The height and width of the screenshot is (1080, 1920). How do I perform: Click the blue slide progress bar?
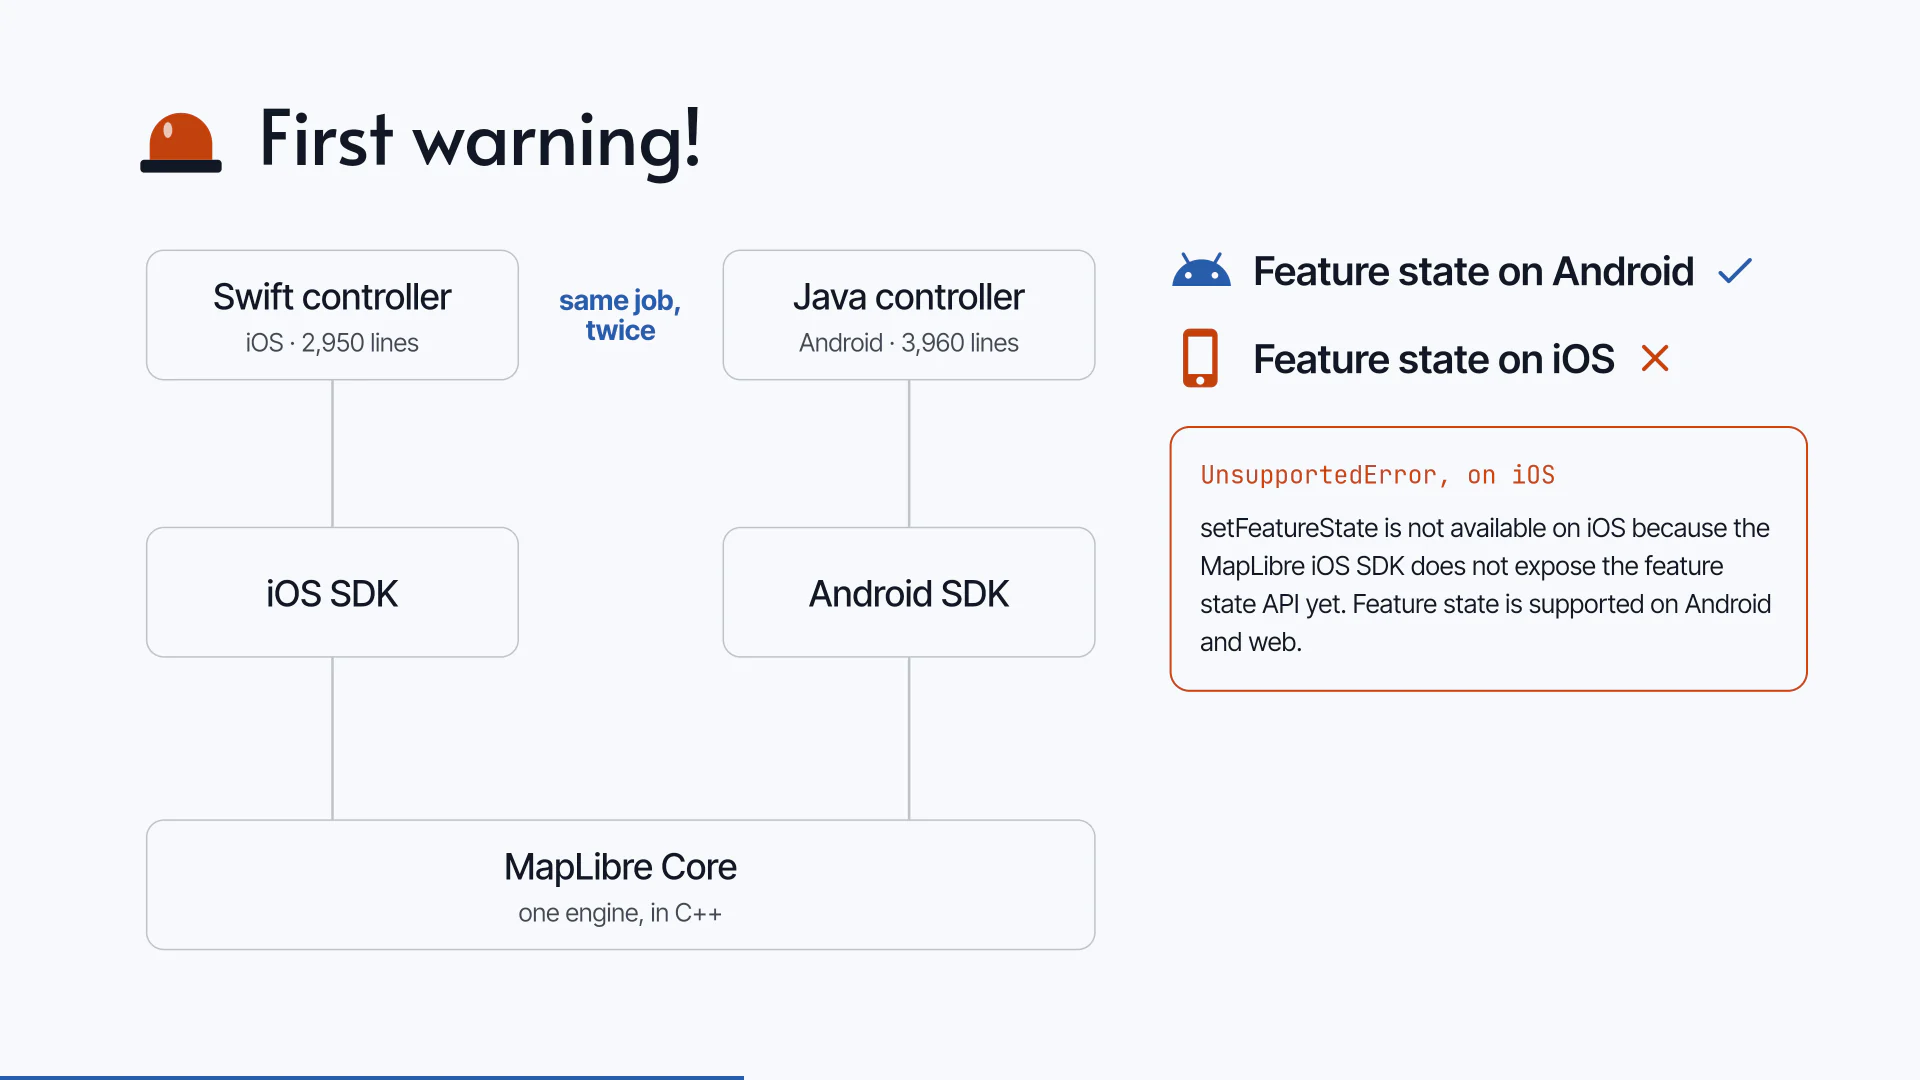pyautogui.click(x=372, y=1077)
